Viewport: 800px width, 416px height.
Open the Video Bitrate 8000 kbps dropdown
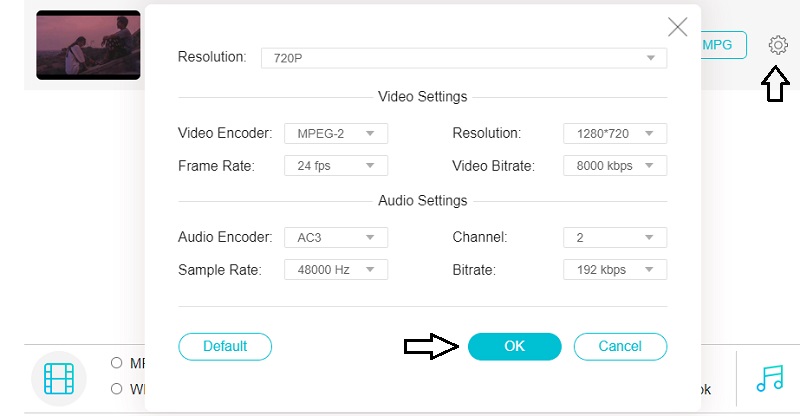[614, 166]
